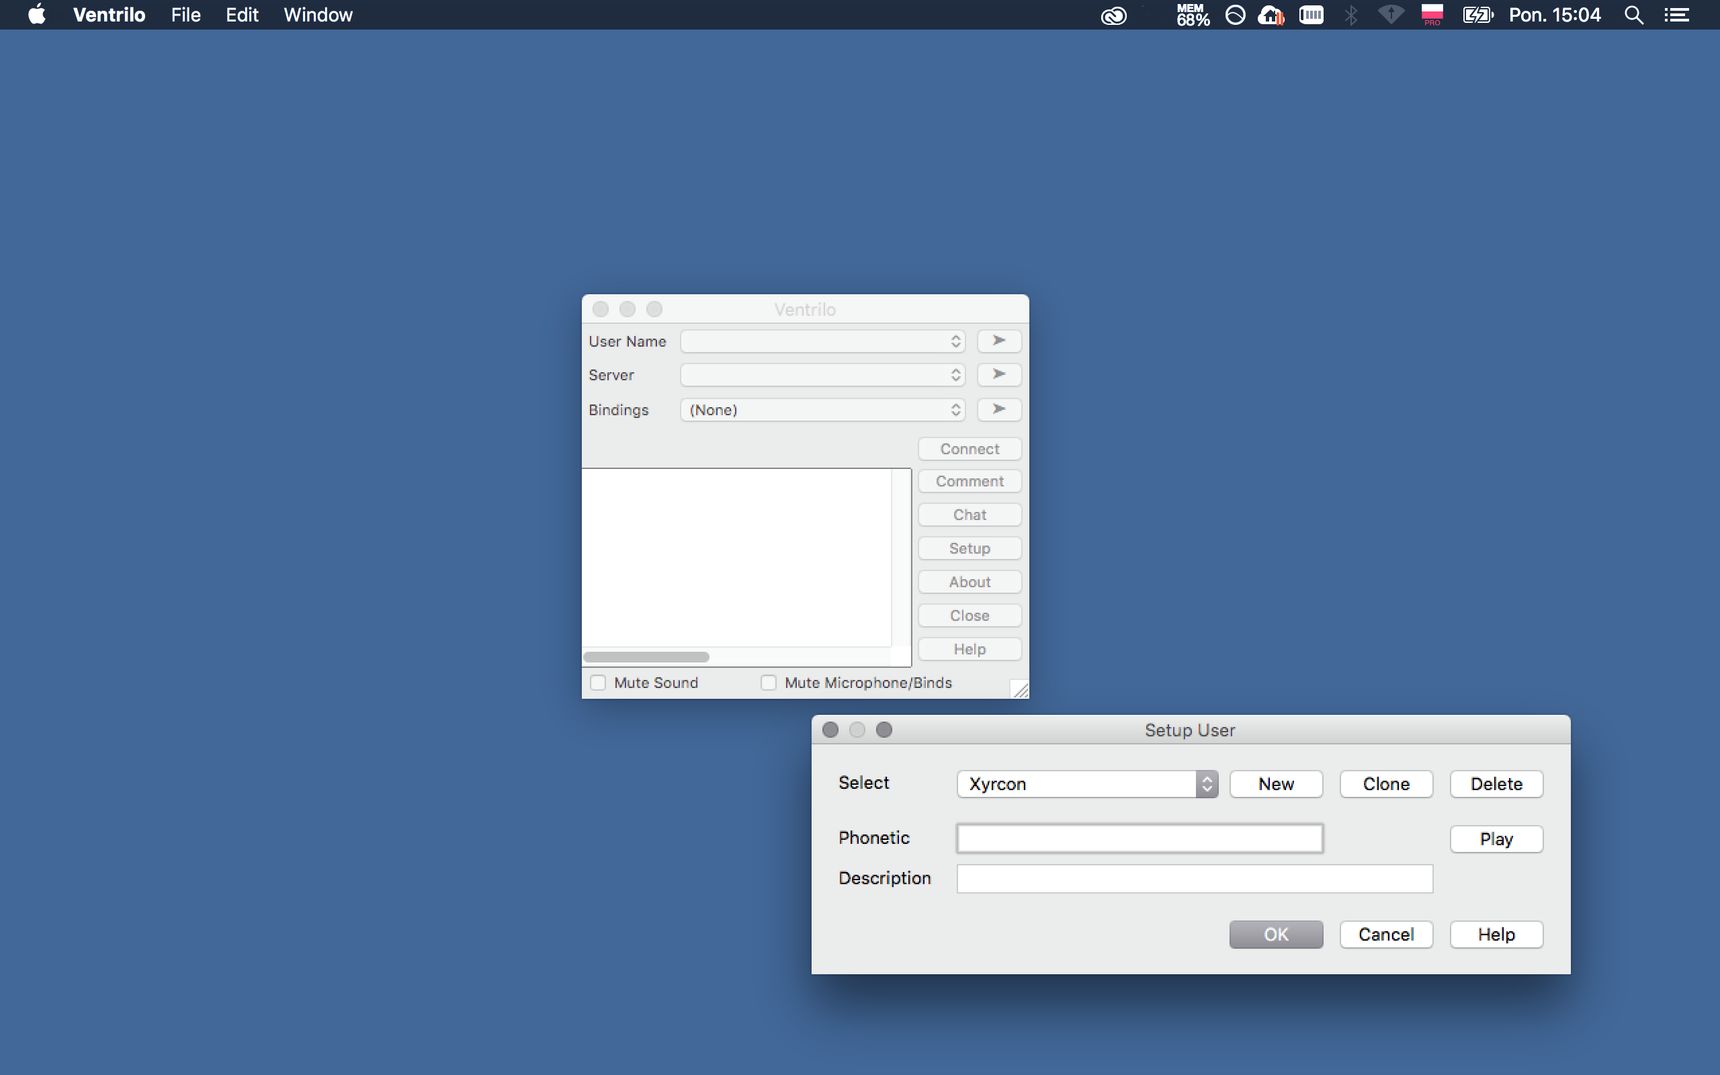This screenshot has width=1720, height=1075.
Task: Click Help button in Ventrilo main window
Action: tap(970, 649)
